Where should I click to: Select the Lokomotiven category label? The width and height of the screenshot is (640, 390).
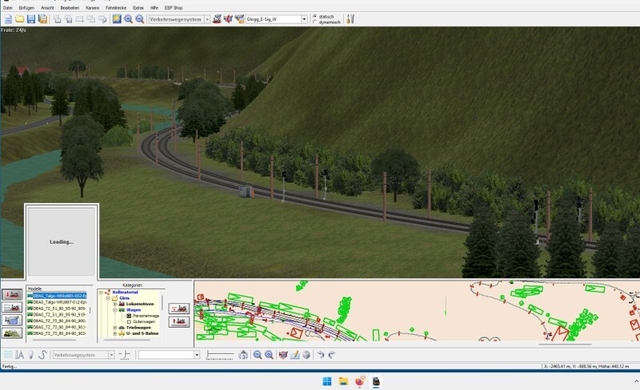[140, 304]
